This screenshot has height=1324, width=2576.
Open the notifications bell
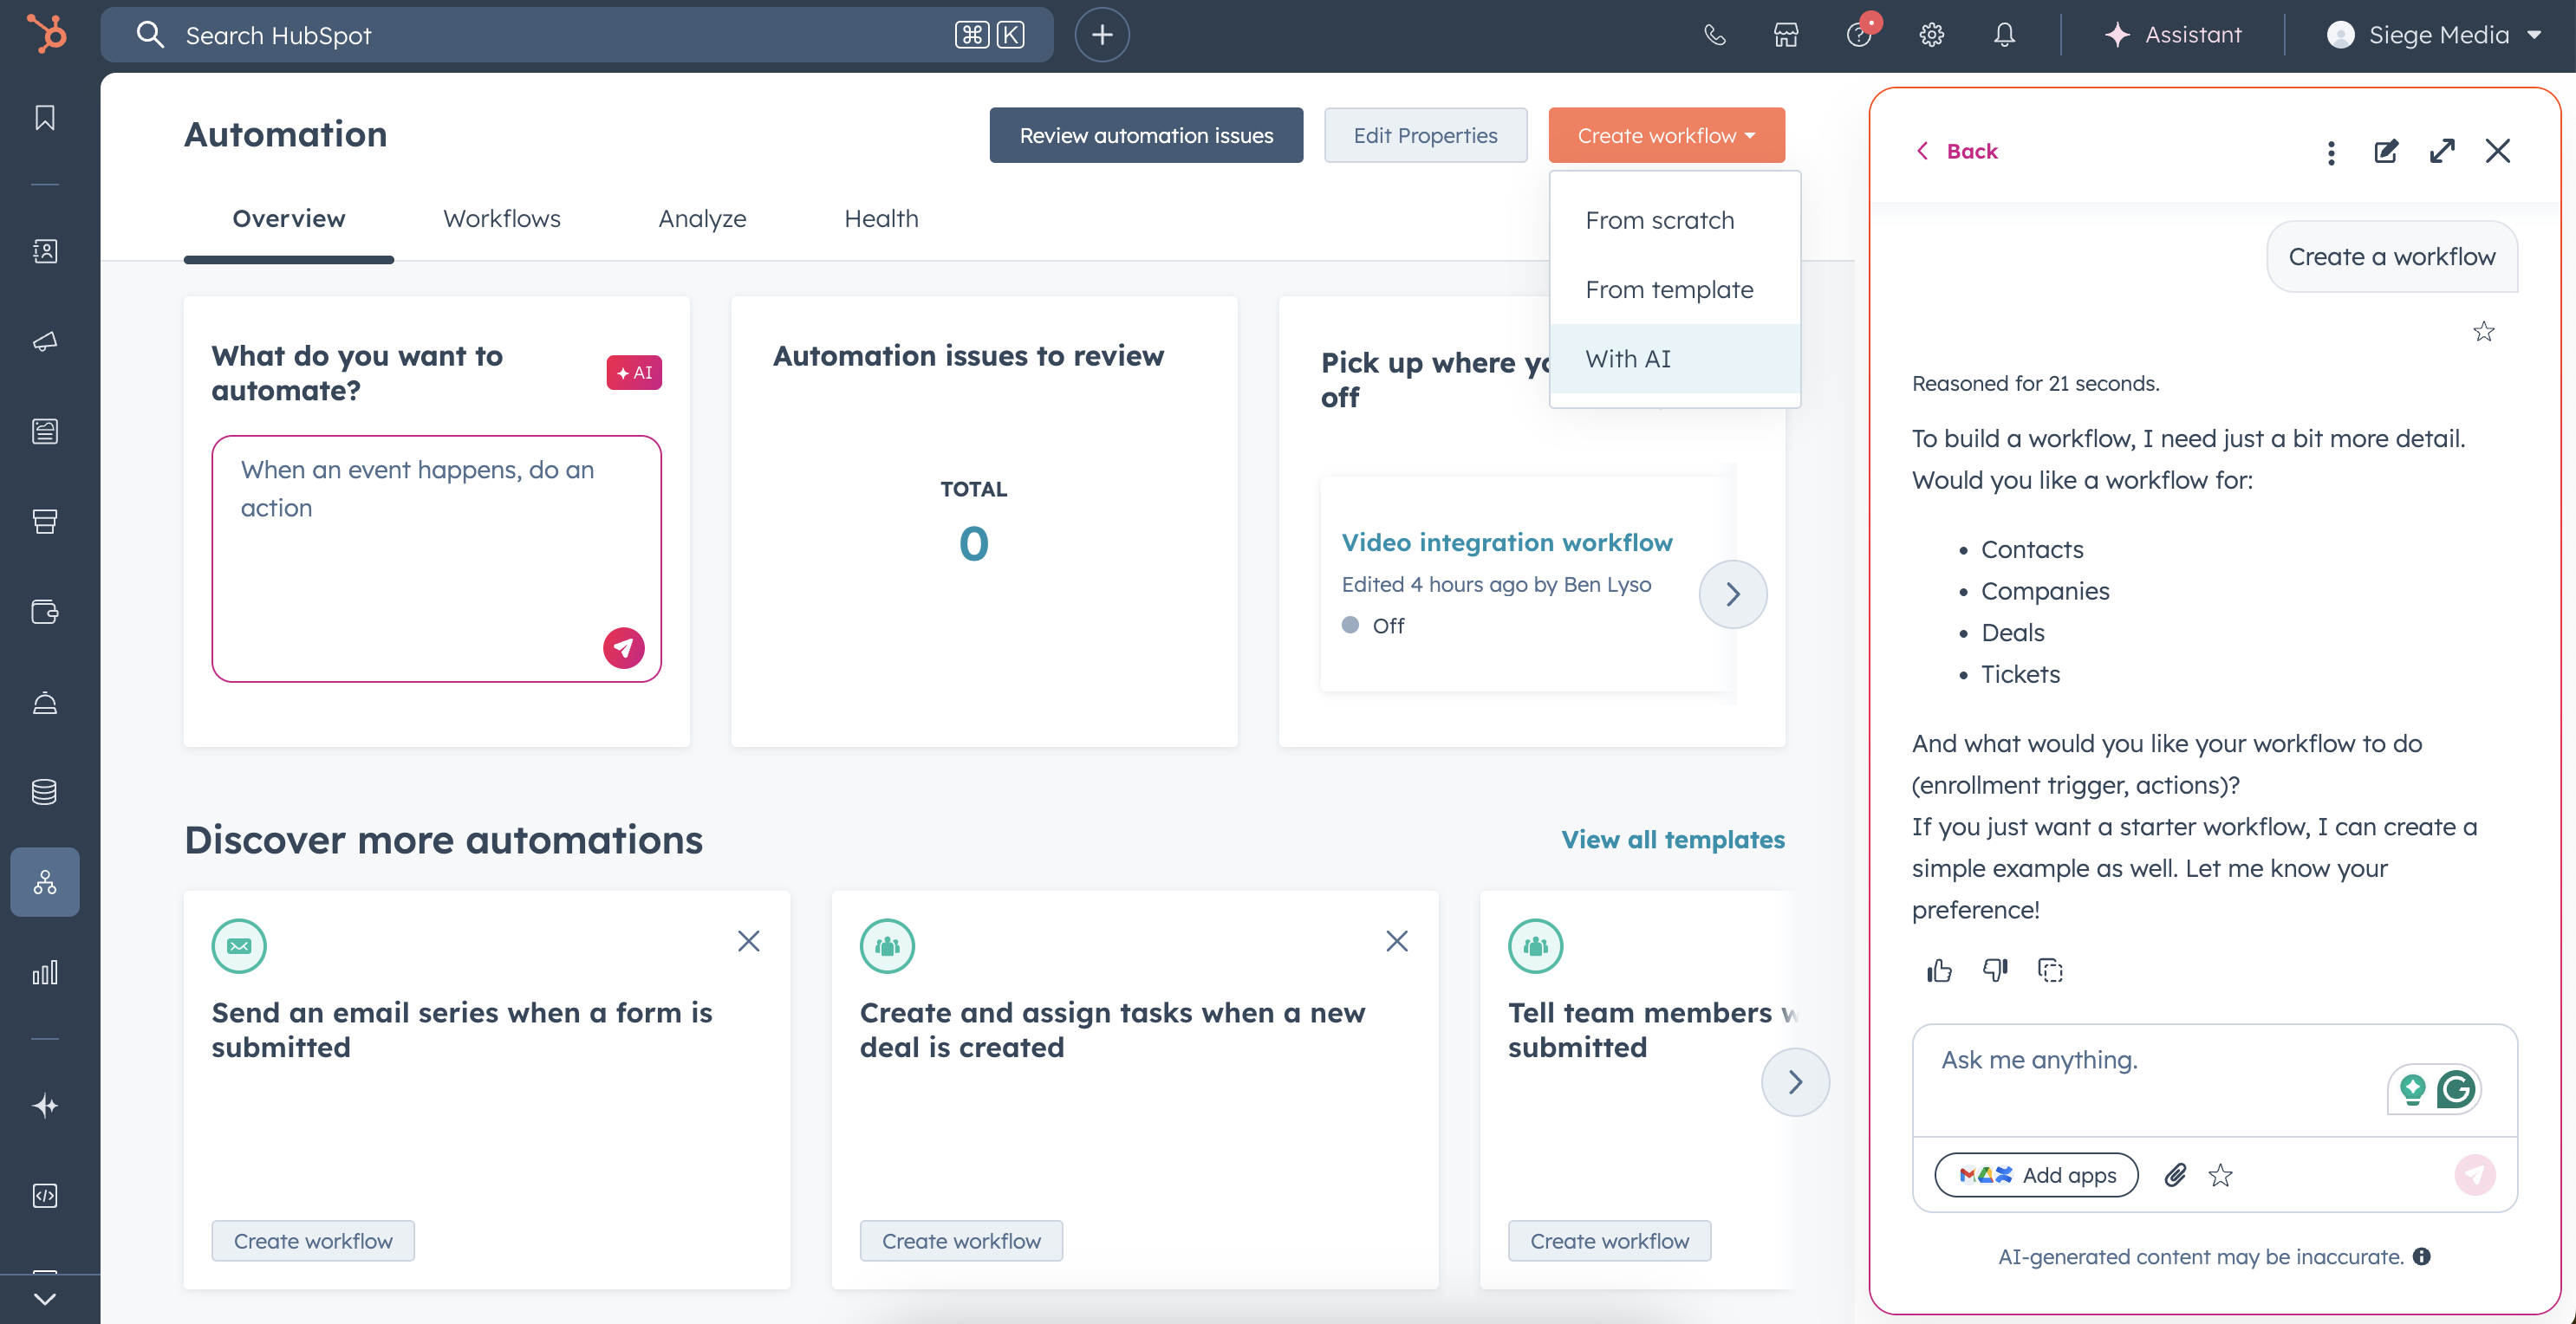2004,35
